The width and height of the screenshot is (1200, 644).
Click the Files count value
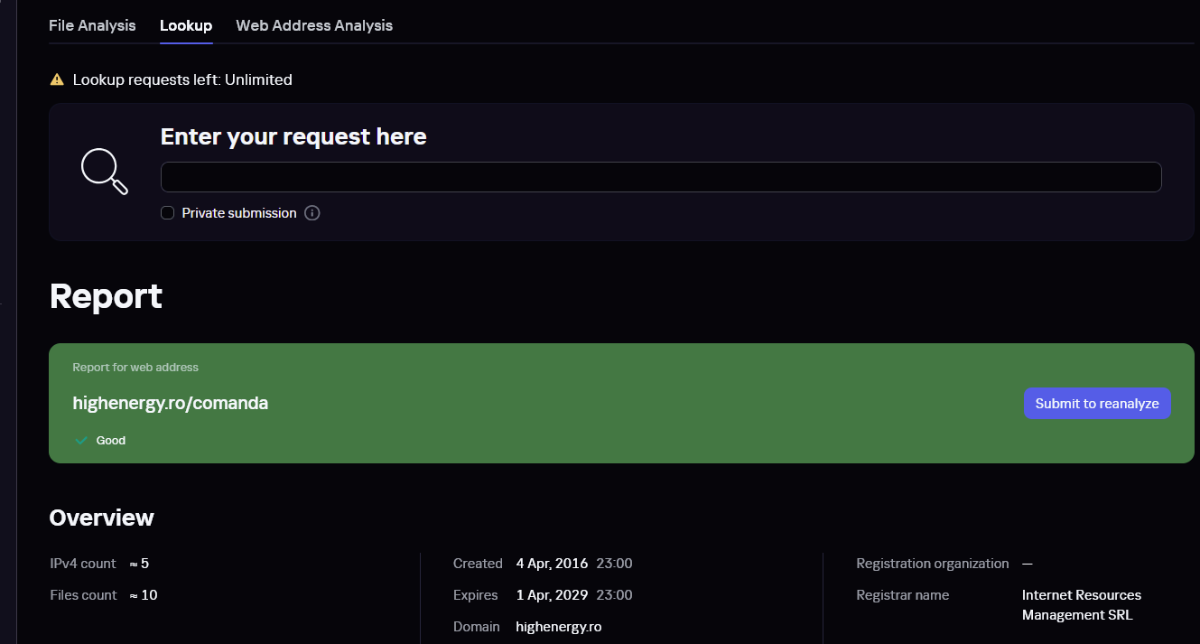[143, 596]
